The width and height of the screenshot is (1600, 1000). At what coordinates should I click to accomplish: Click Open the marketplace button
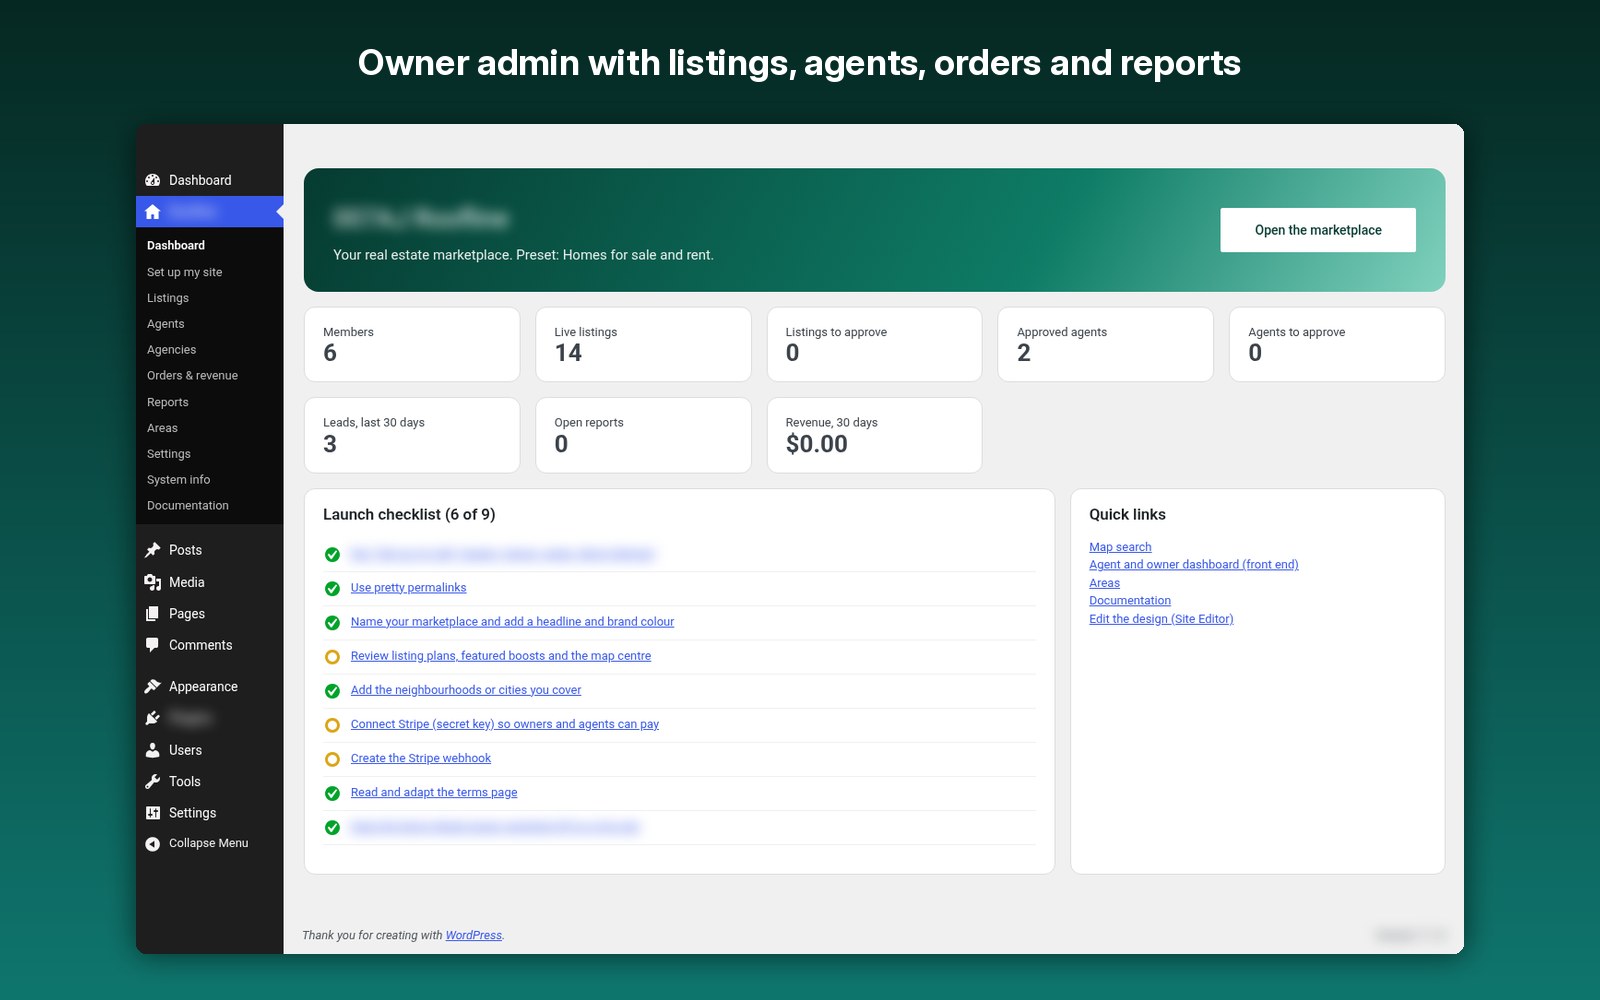click(x=1318, y=230)
